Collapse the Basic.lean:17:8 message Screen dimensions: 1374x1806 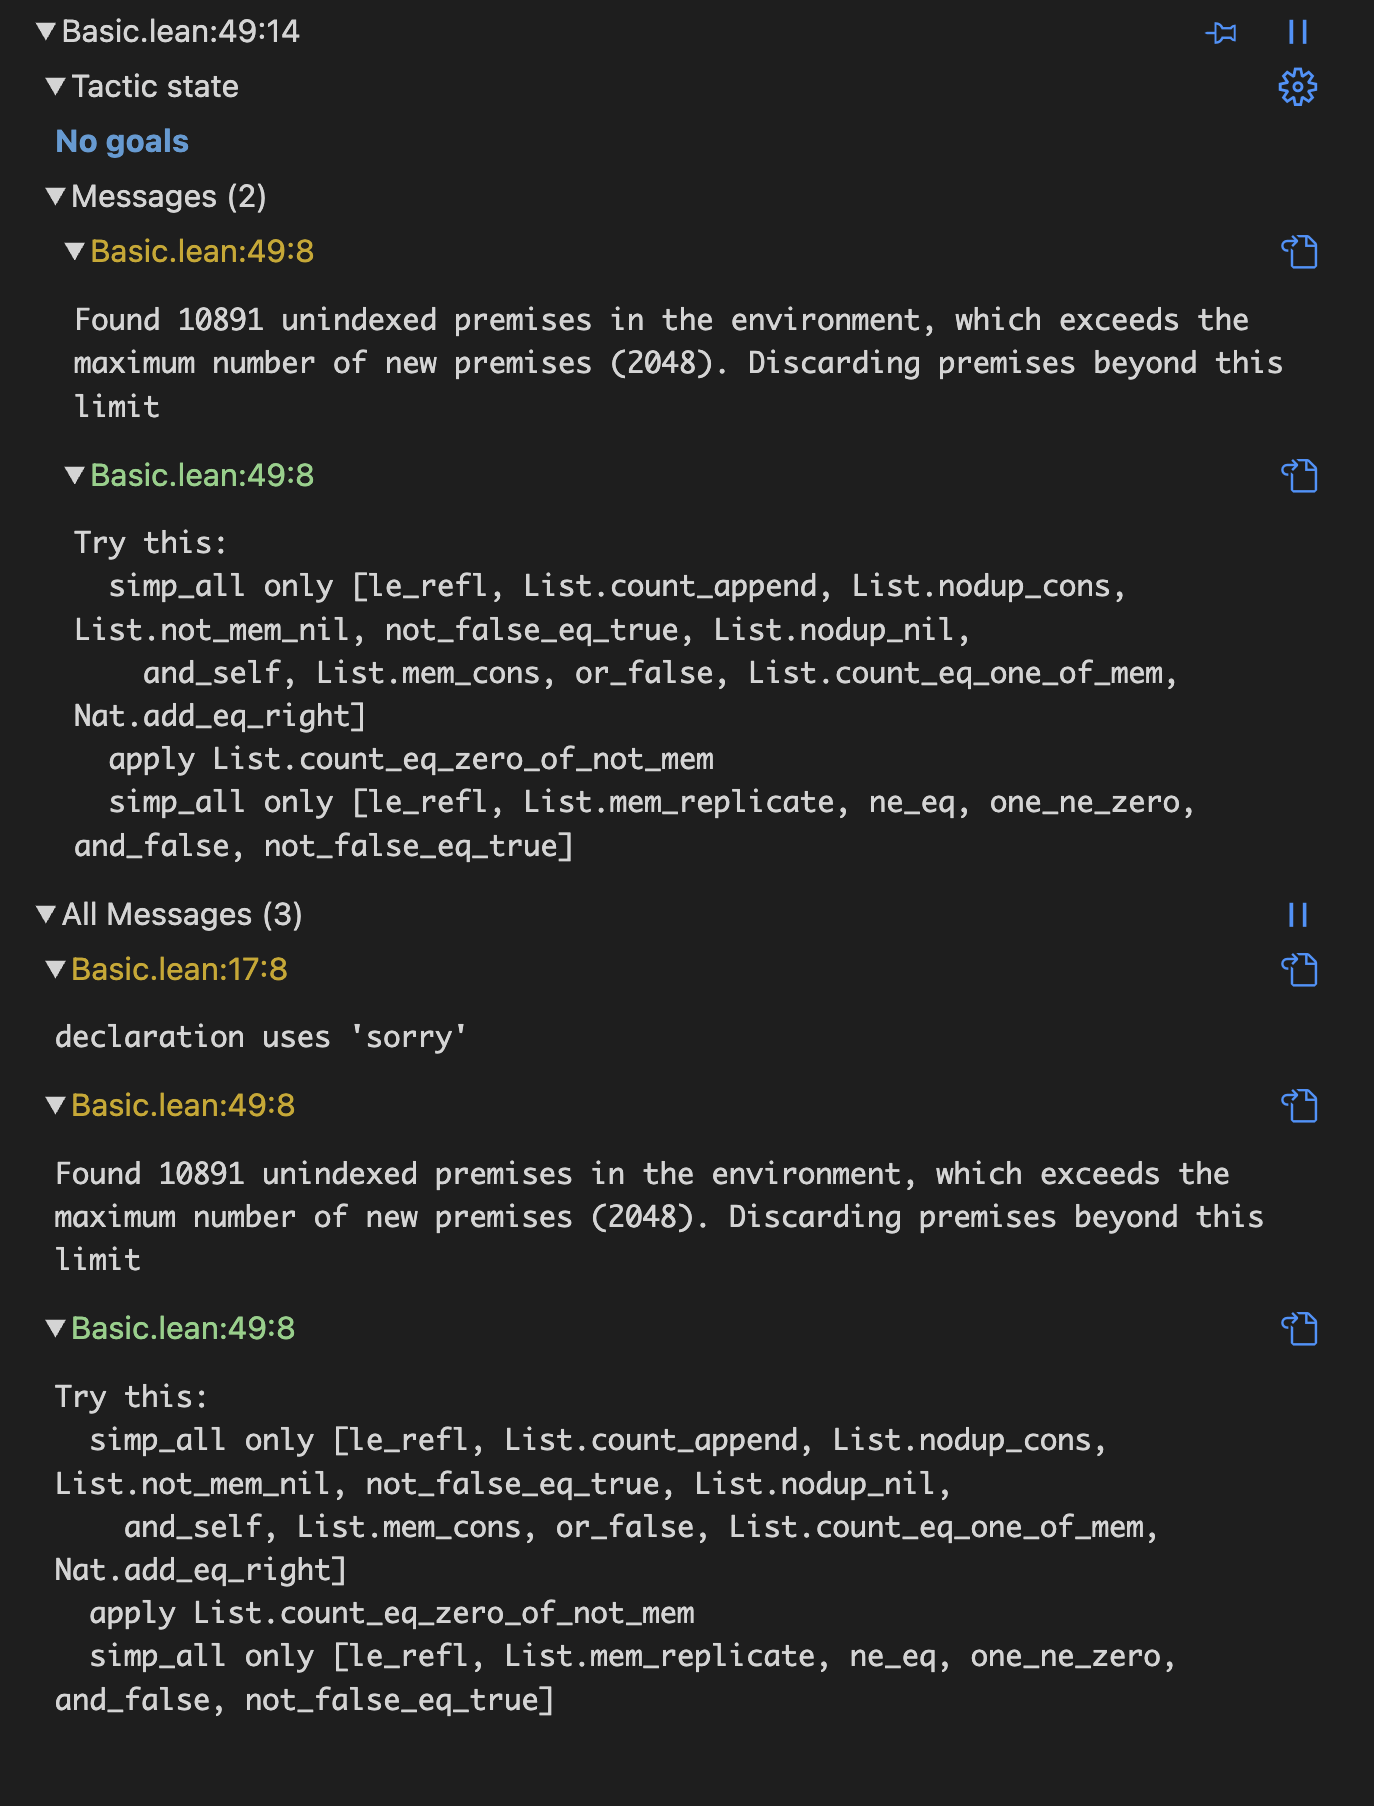[56, 970]
